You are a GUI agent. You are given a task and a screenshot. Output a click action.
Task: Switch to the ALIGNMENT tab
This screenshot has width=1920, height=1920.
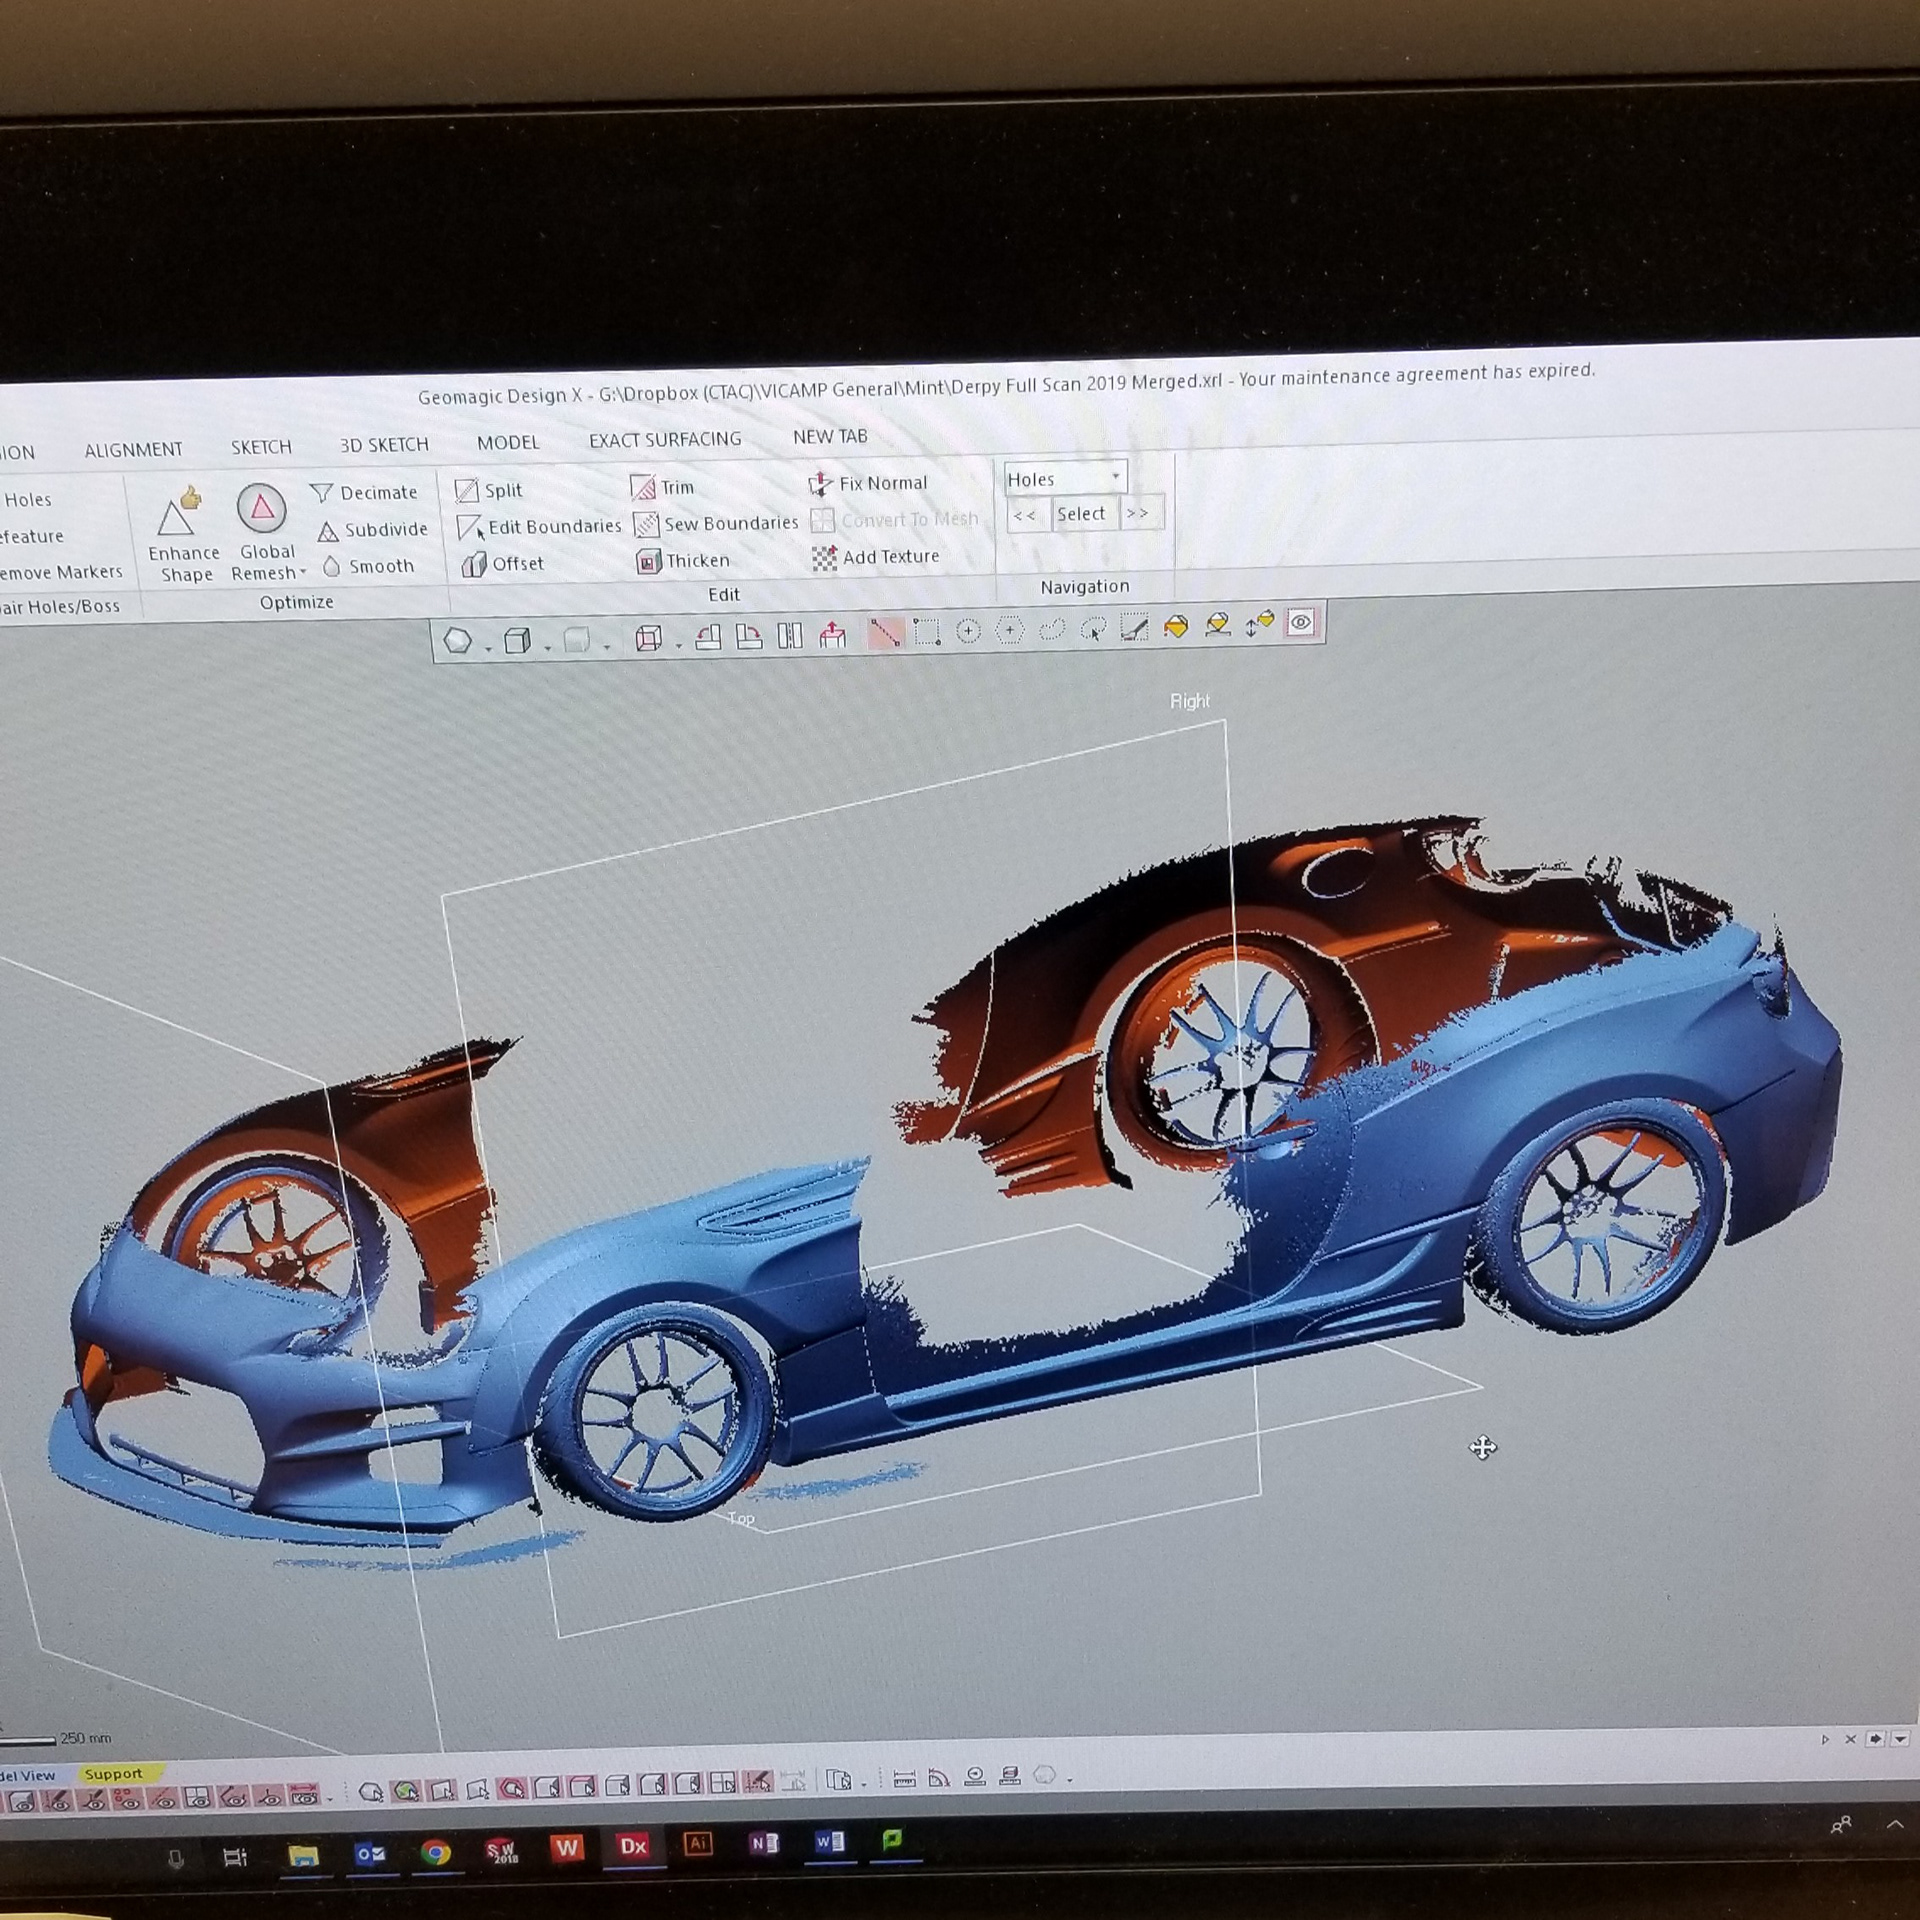point(134,450)
